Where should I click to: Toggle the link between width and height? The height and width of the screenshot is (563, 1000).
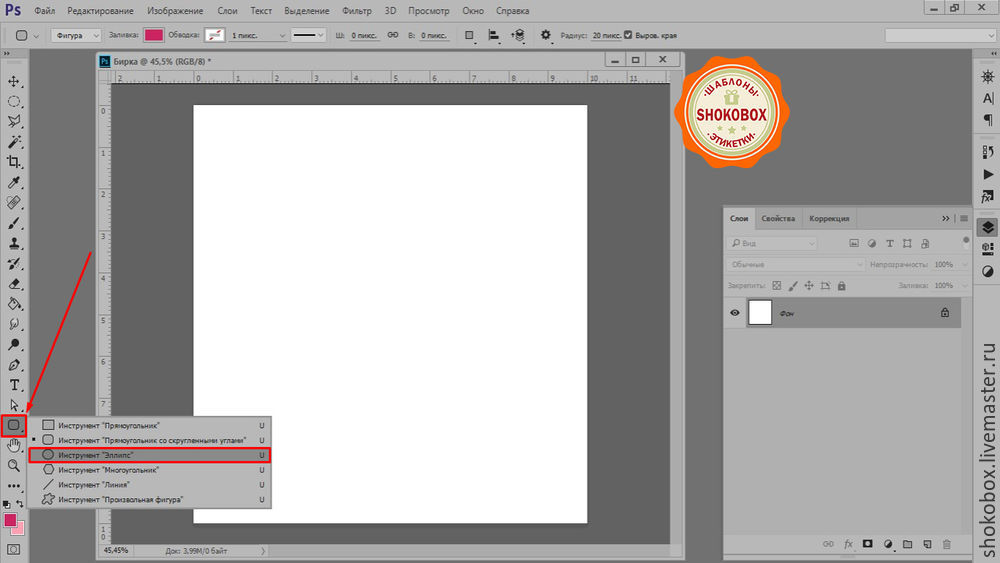coord(393,35)
